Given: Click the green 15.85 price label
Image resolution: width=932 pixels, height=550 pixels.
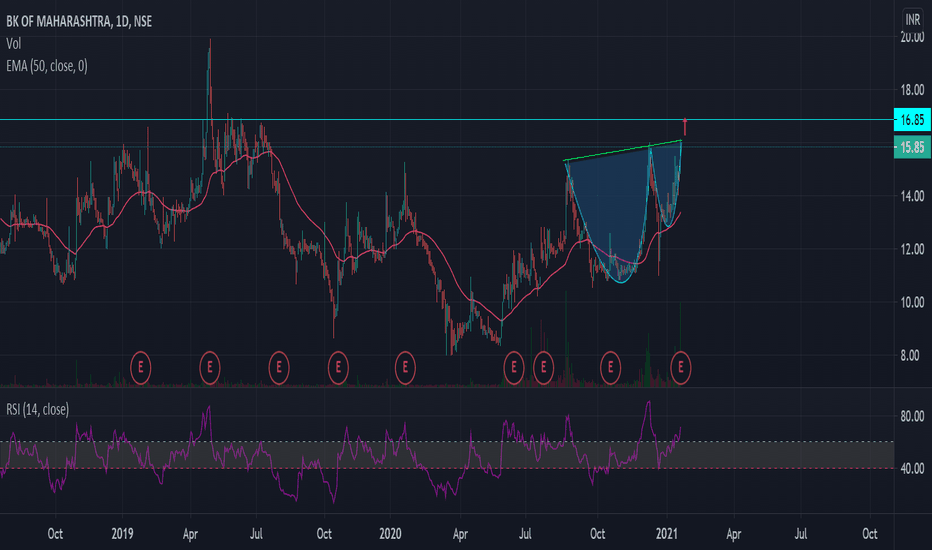Looking at the screenshot, I should pyautogui.click(x=912, y=147).
